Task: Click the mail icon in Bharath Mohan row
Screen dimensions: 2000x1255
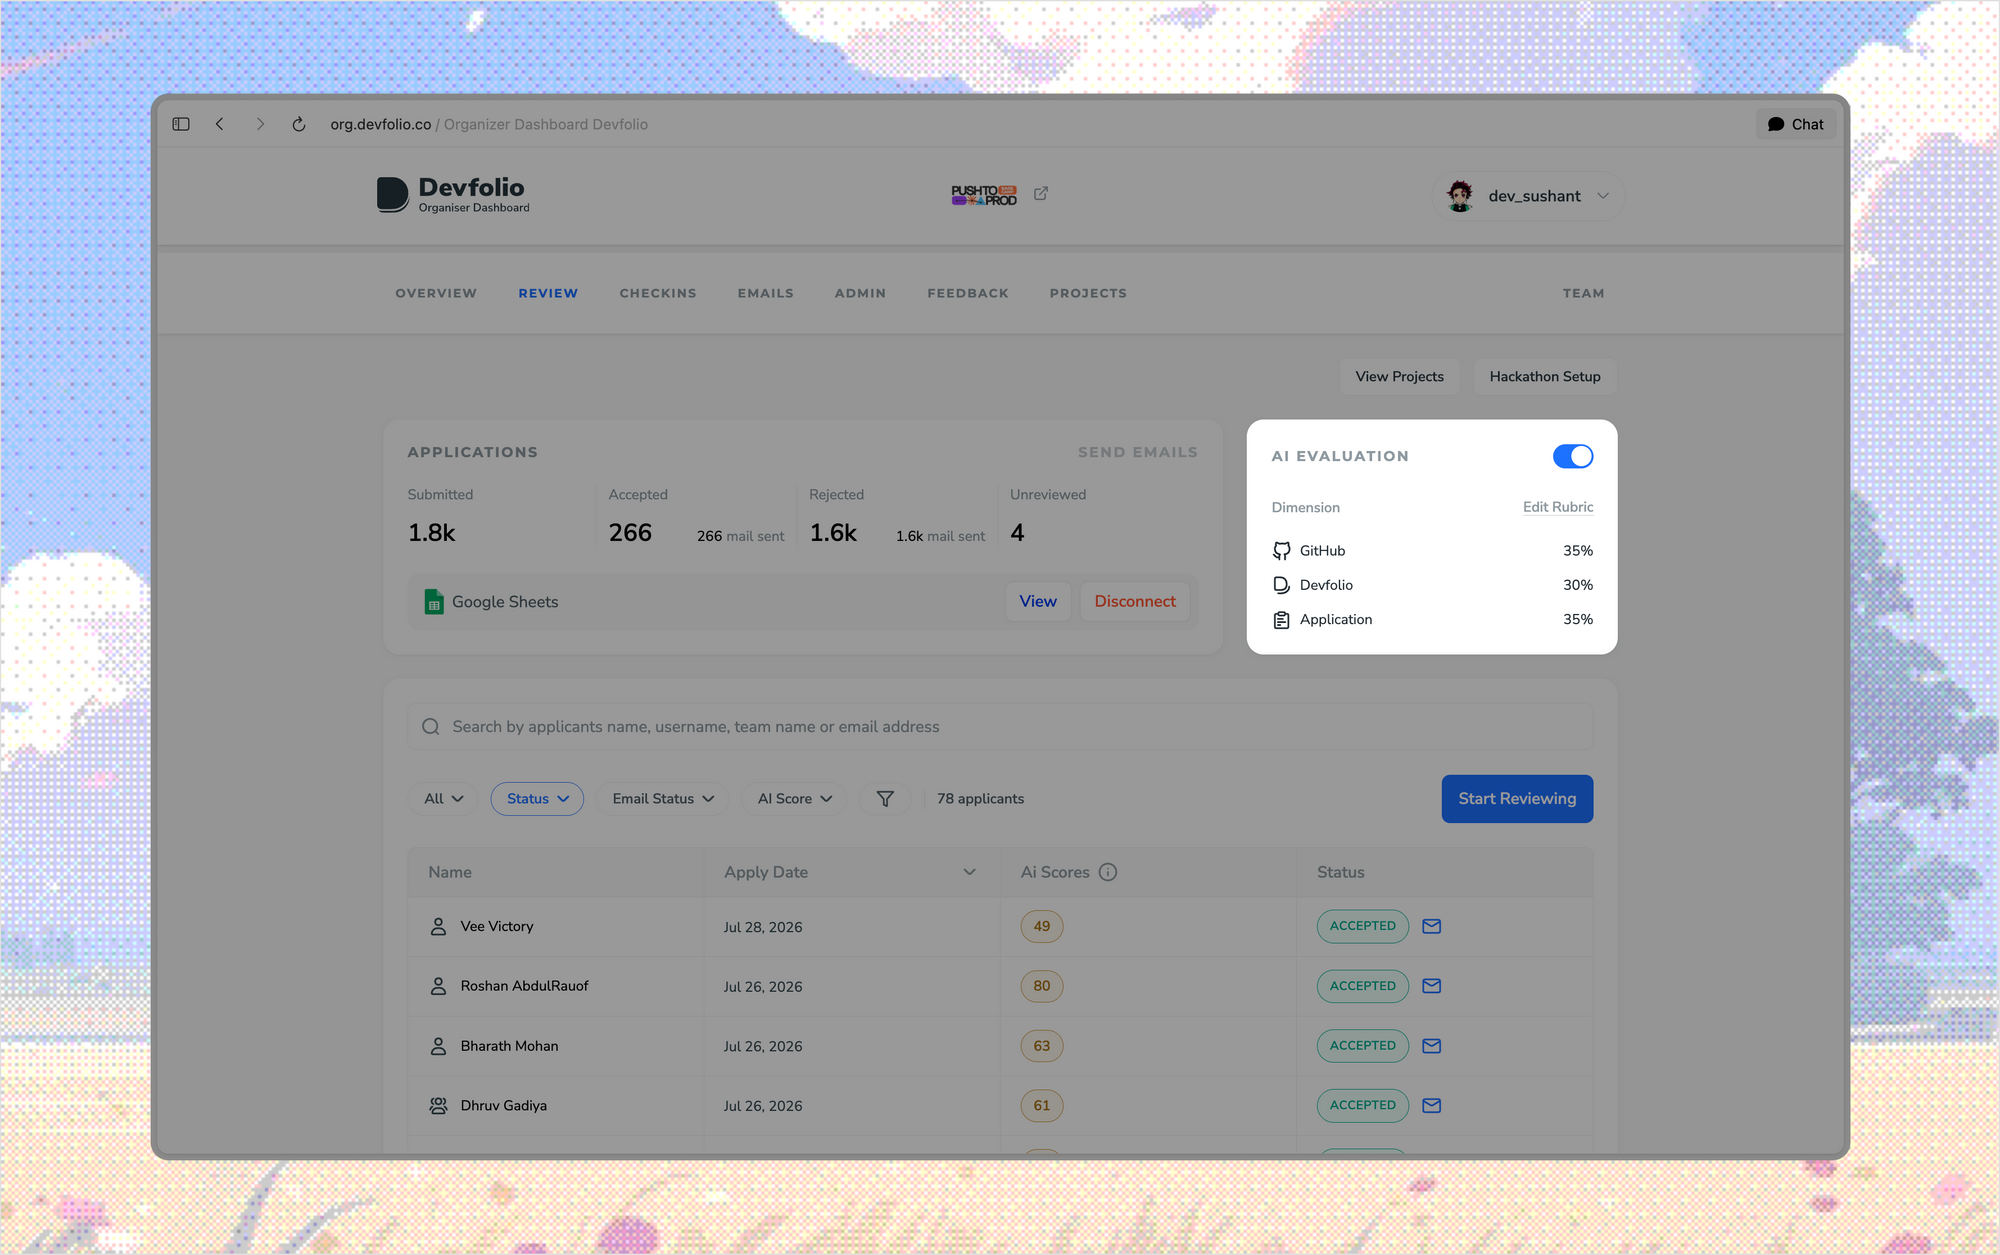Action: 1432,1046
